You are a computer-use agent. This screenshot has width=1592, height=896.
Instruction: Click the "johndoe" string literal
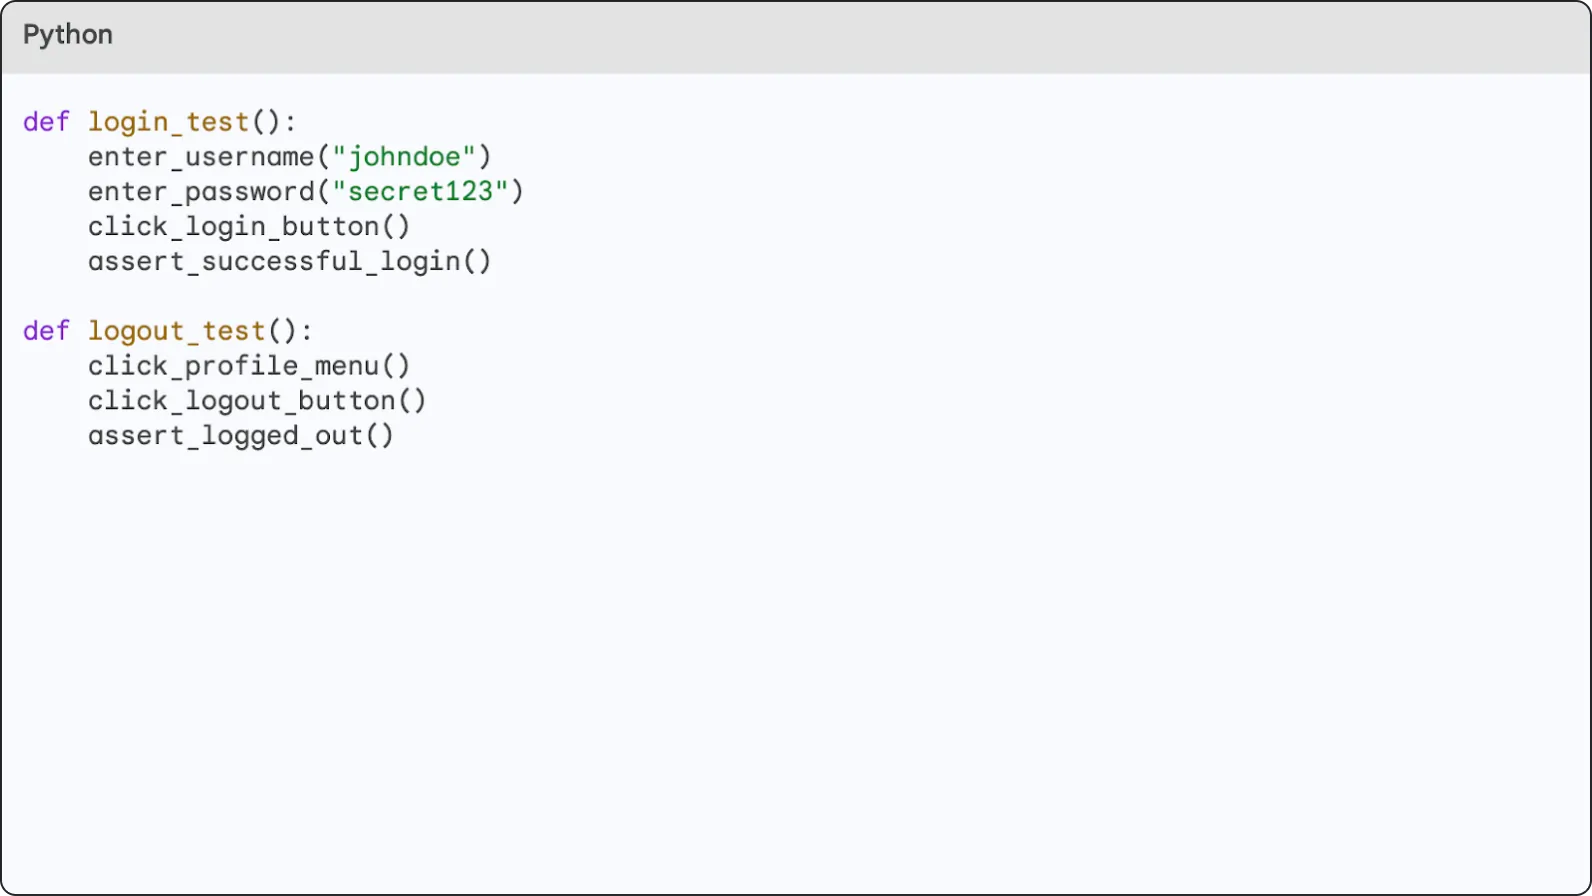tap(404, 157)
